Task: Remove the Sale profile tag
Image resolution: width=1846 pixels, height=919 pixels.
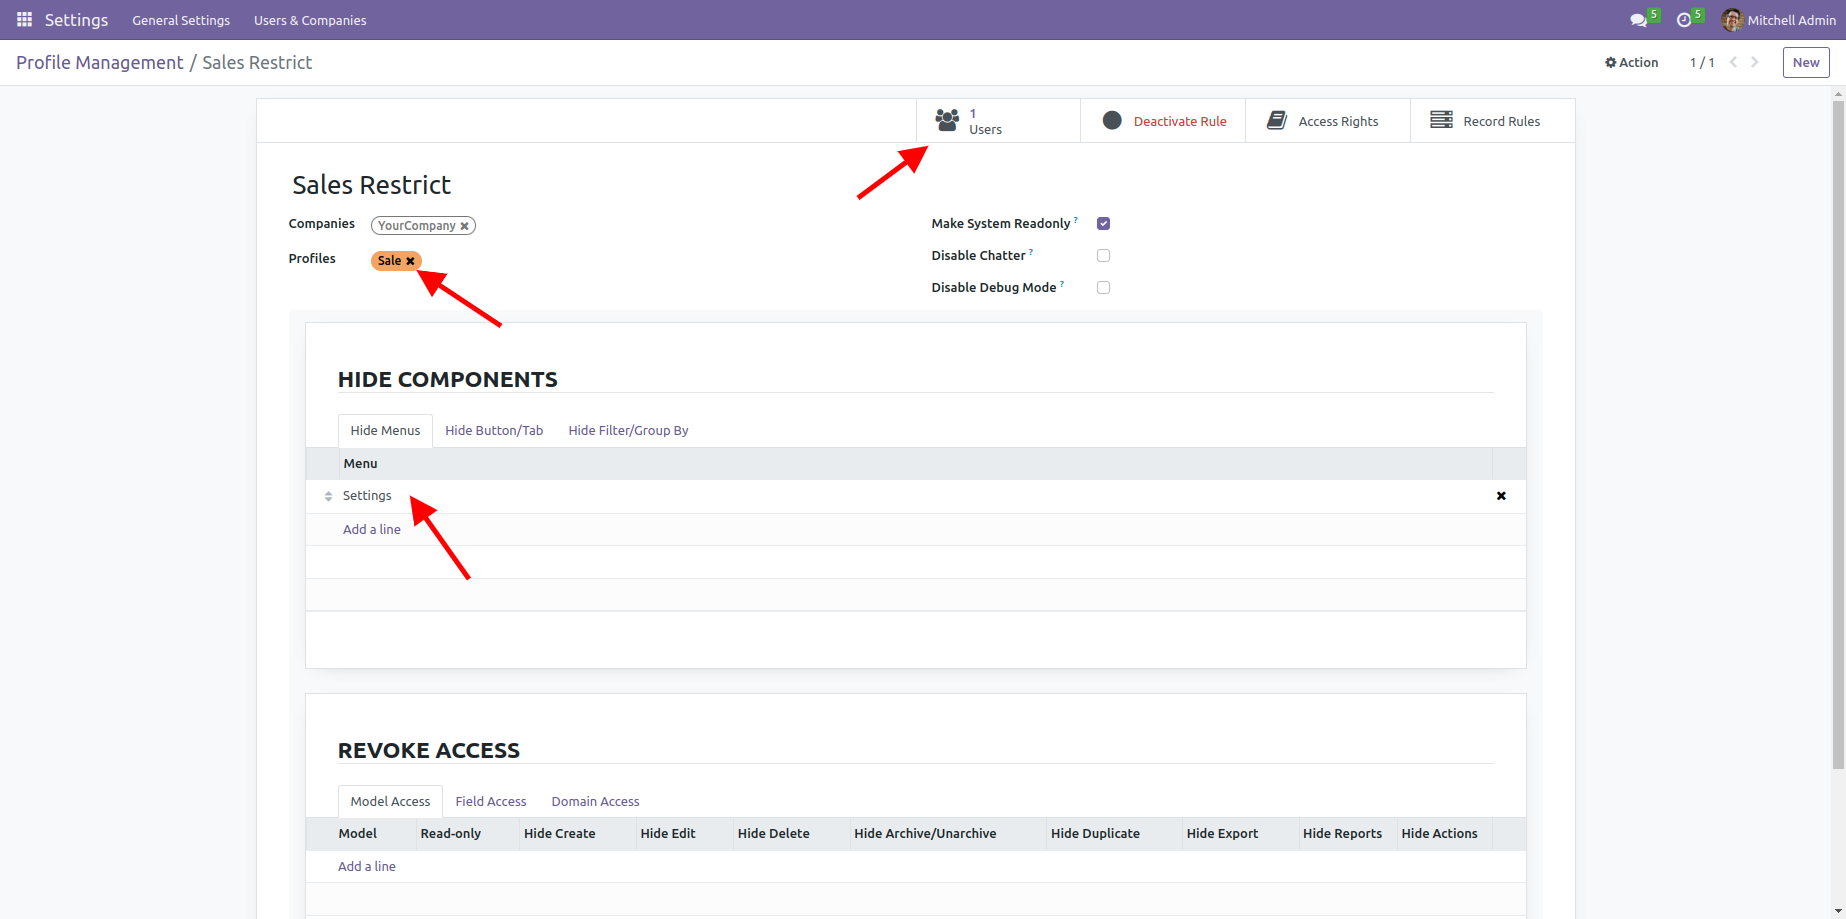Action: (x=410, y=261)
